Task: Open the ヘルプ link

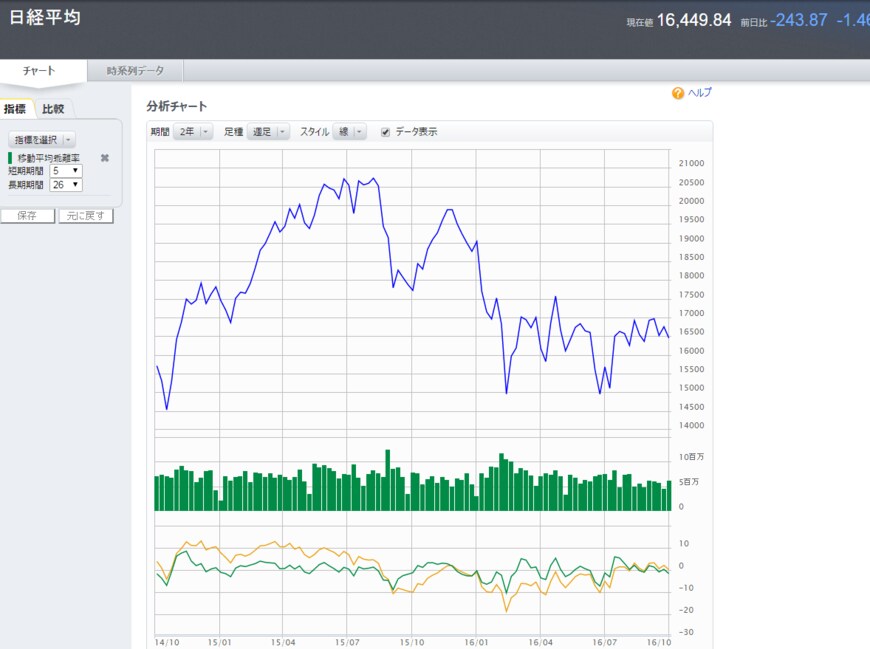Action: tap(699, 93)
